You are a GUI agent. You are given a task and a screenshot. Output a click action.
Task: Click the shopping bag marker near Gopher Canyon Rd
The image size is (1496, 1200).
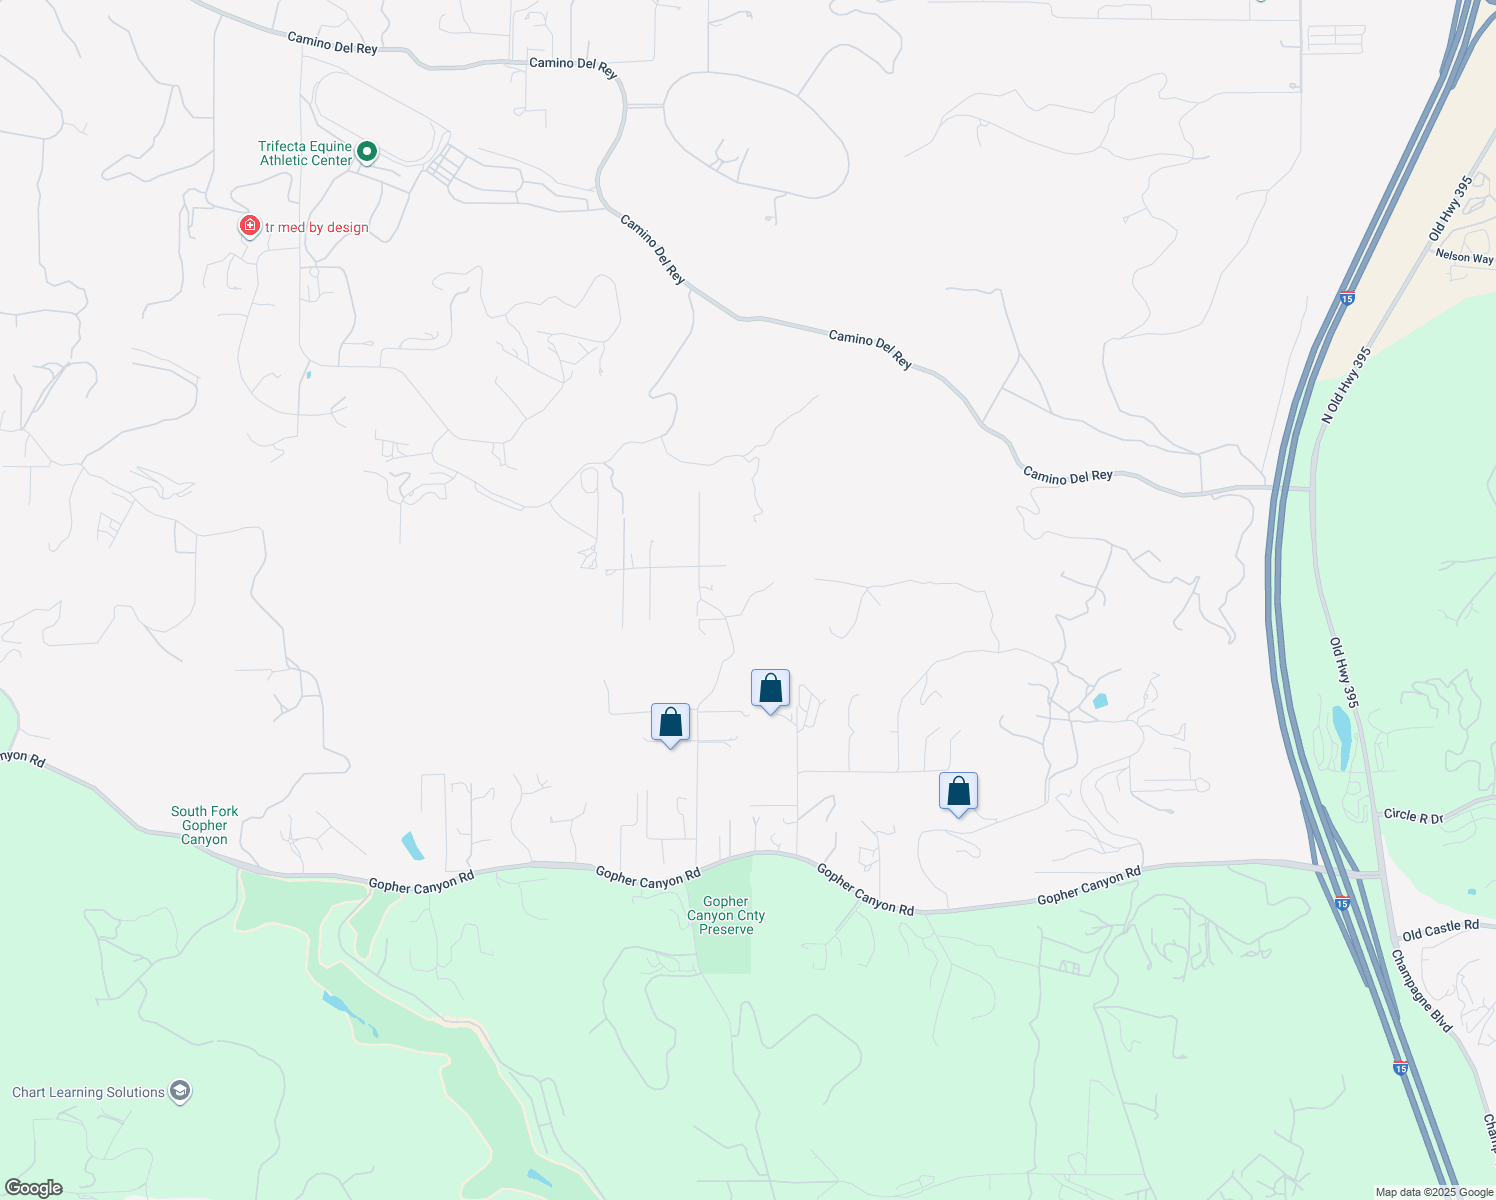(x=959, y=790)
